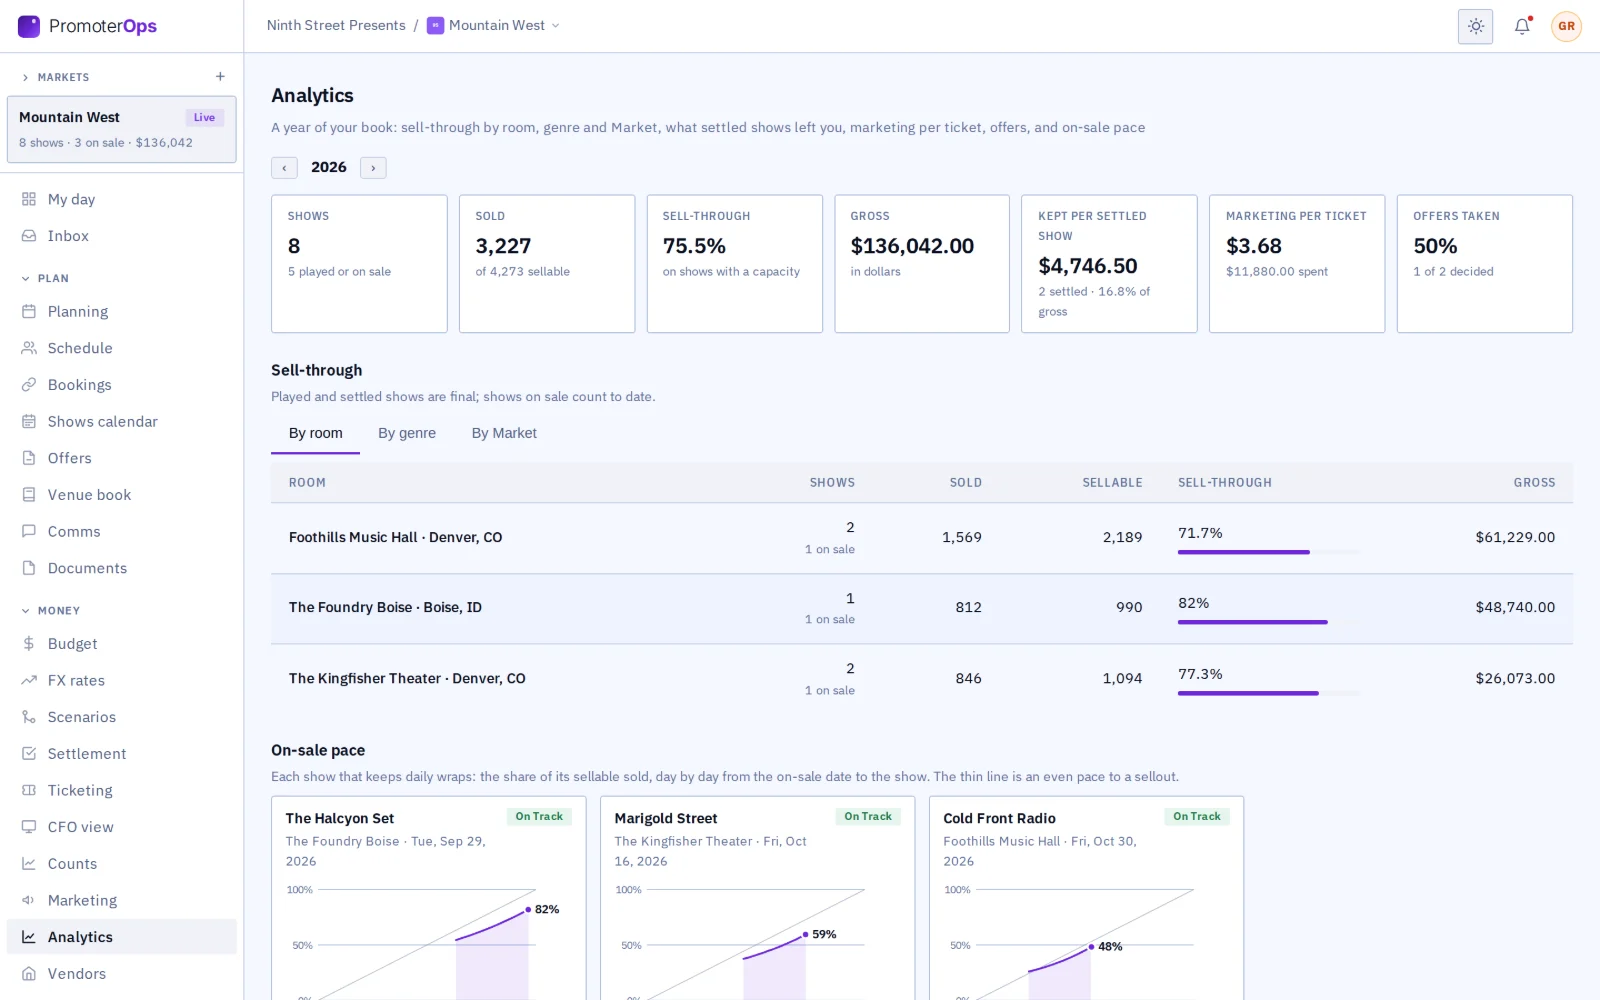The width and height of the screenshot is (1600, 1000).
Task: Go to previous year 2025
Action: pos(285,168)
